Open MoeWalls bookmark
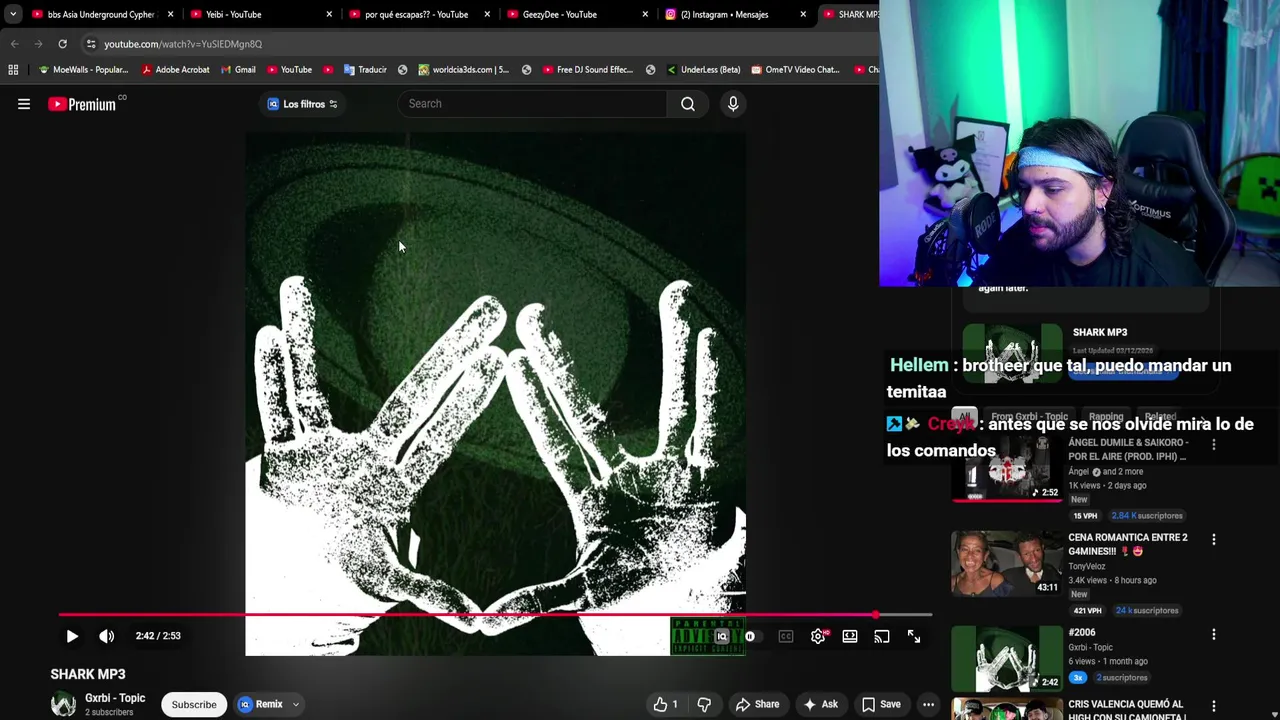Screen dimensions: 1280x720 point(82,70)
